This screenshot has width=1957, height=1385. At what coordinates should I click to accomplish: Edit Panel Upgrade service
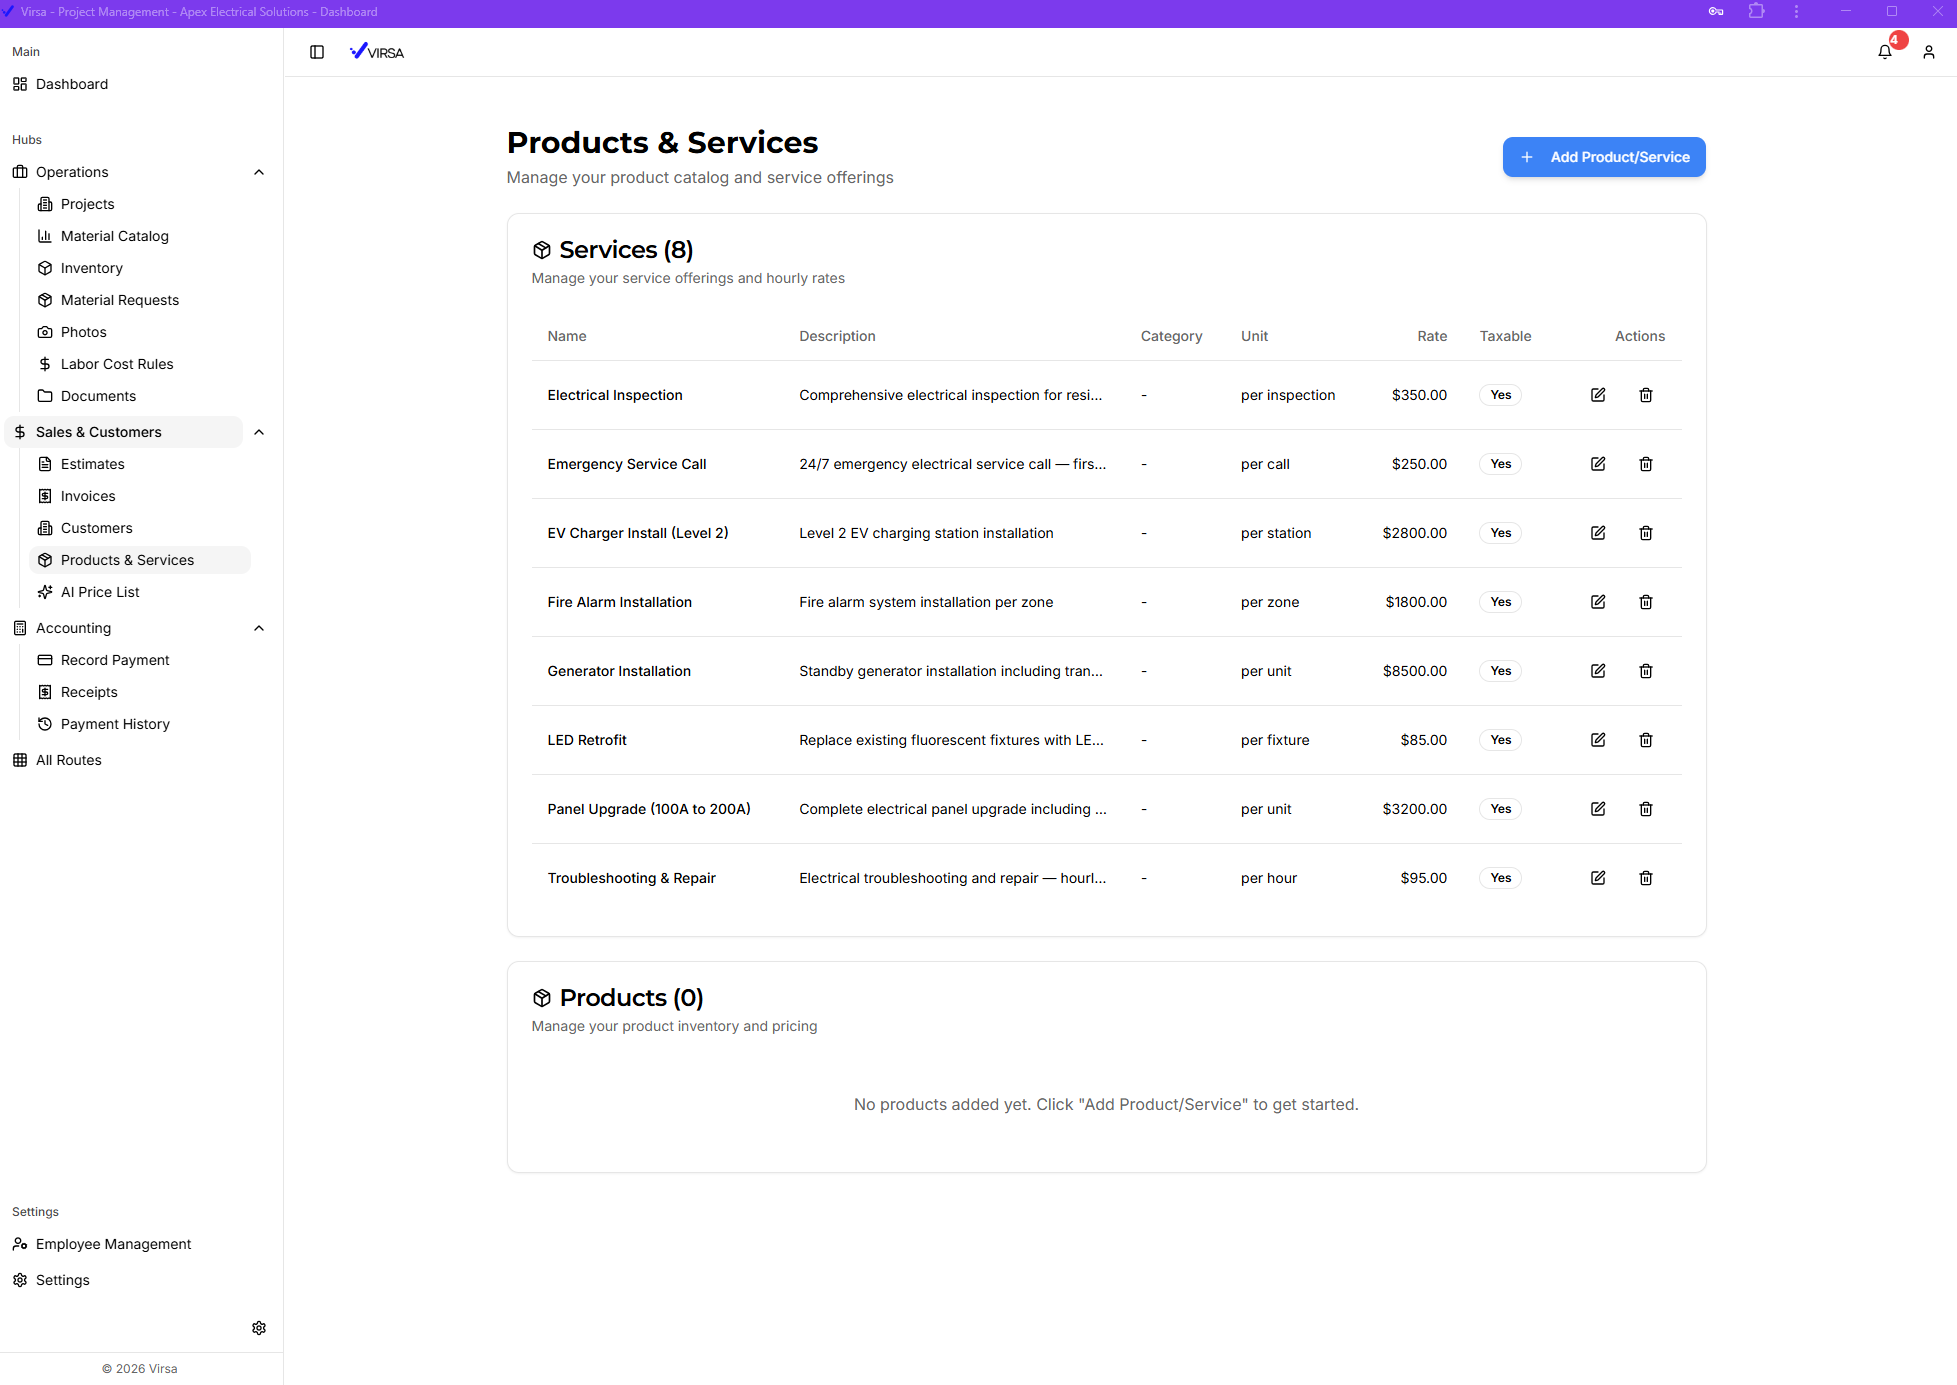pos(1598,809)
